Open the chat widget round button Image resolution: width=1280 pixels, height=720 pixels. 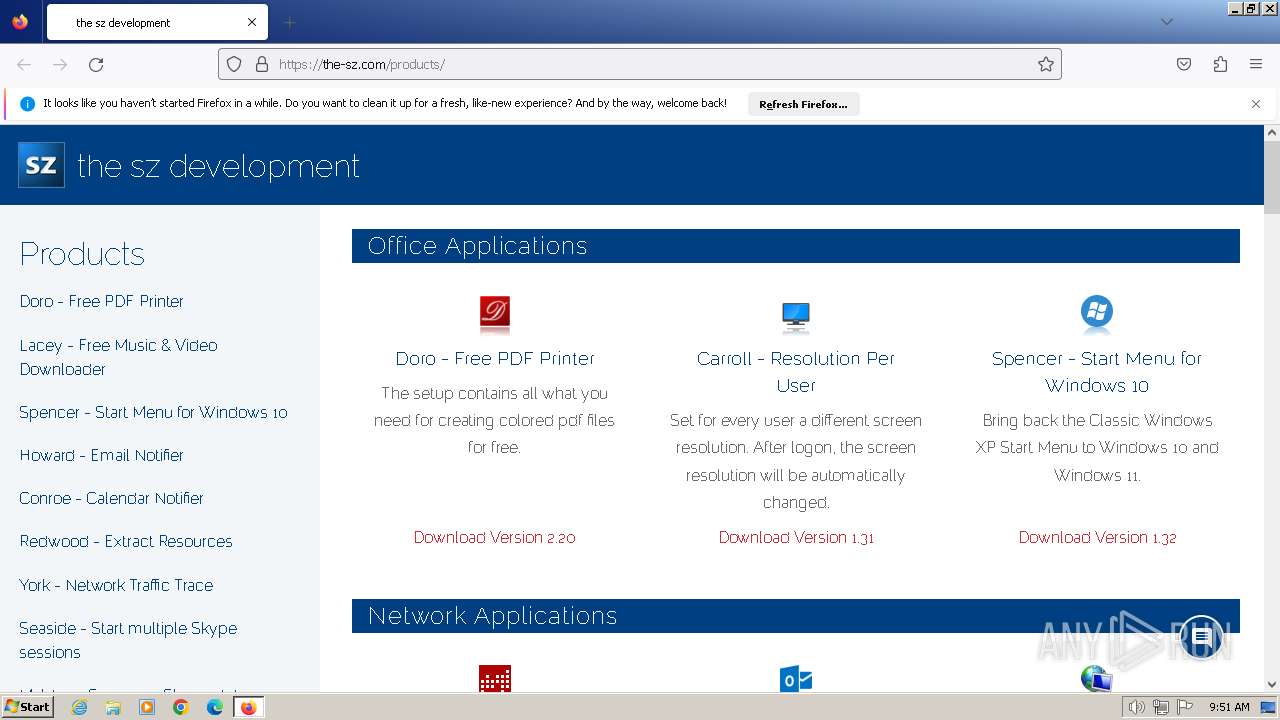(1201, 638)
